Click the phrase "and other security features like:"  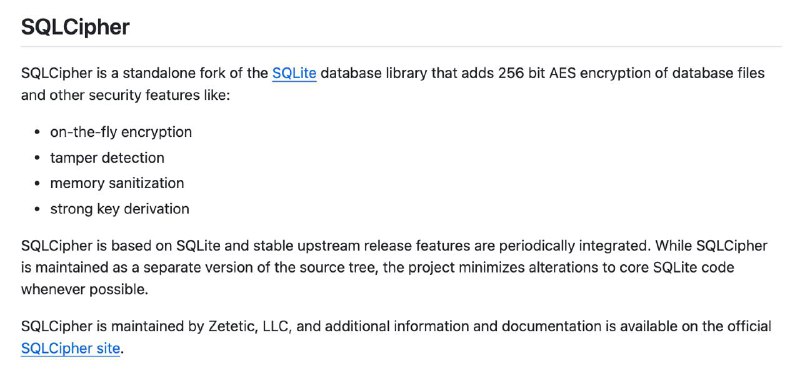pyautogui.click(x=126, y=95)
